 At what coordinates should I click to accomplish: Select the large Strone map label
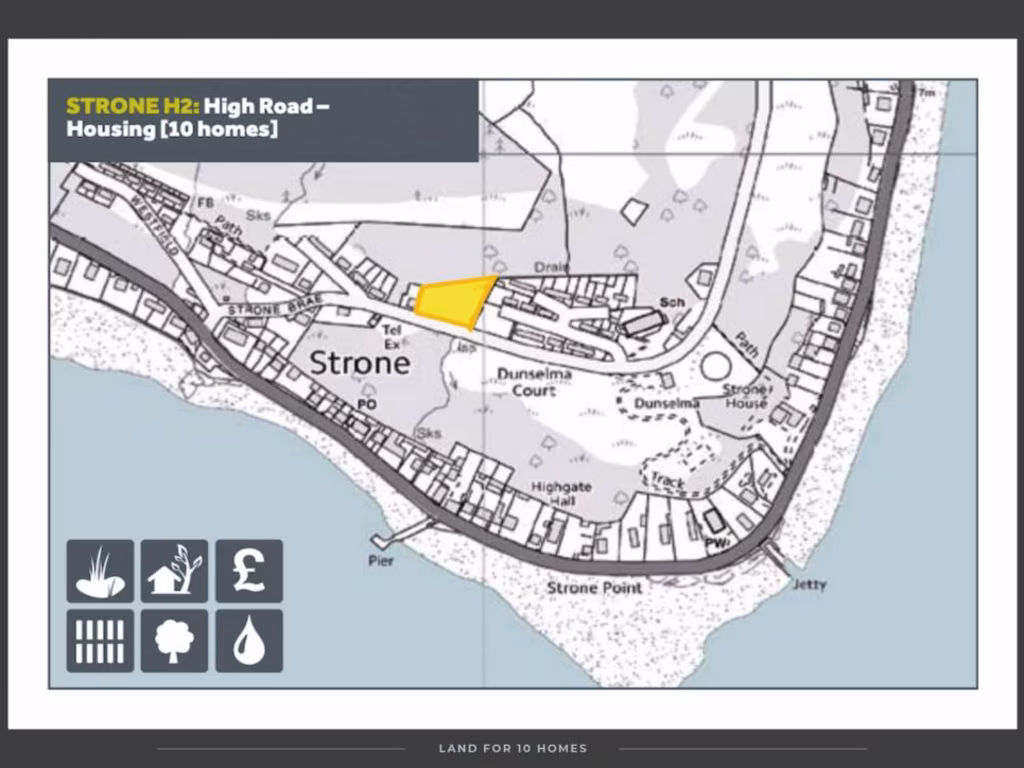click(359, 363)
